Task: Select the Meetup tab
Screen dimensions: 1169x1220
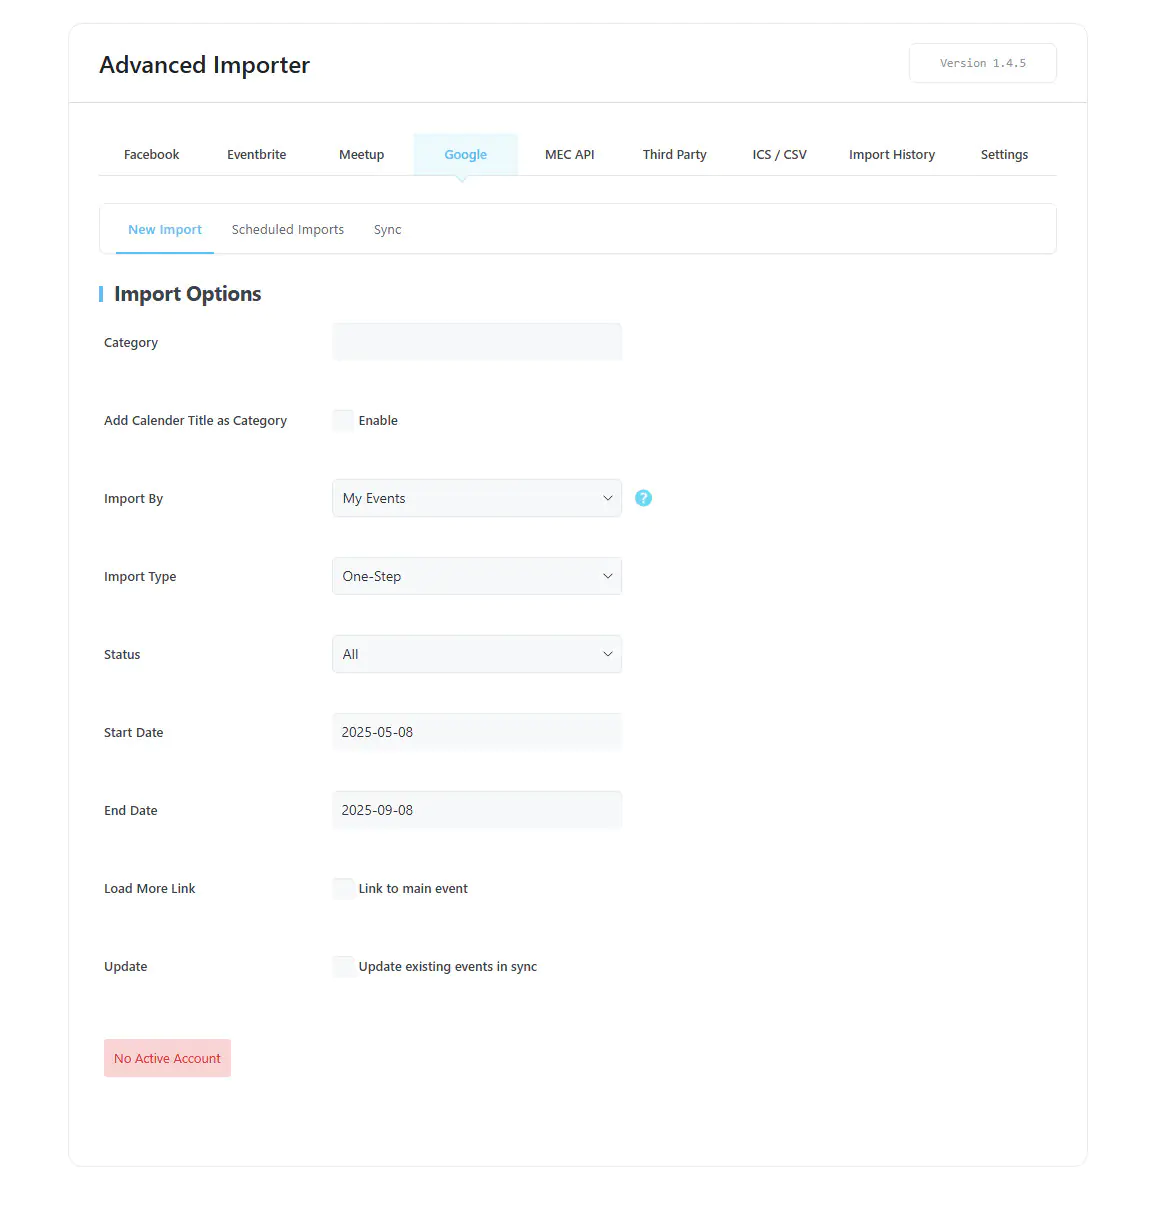Action: [362, 155]
